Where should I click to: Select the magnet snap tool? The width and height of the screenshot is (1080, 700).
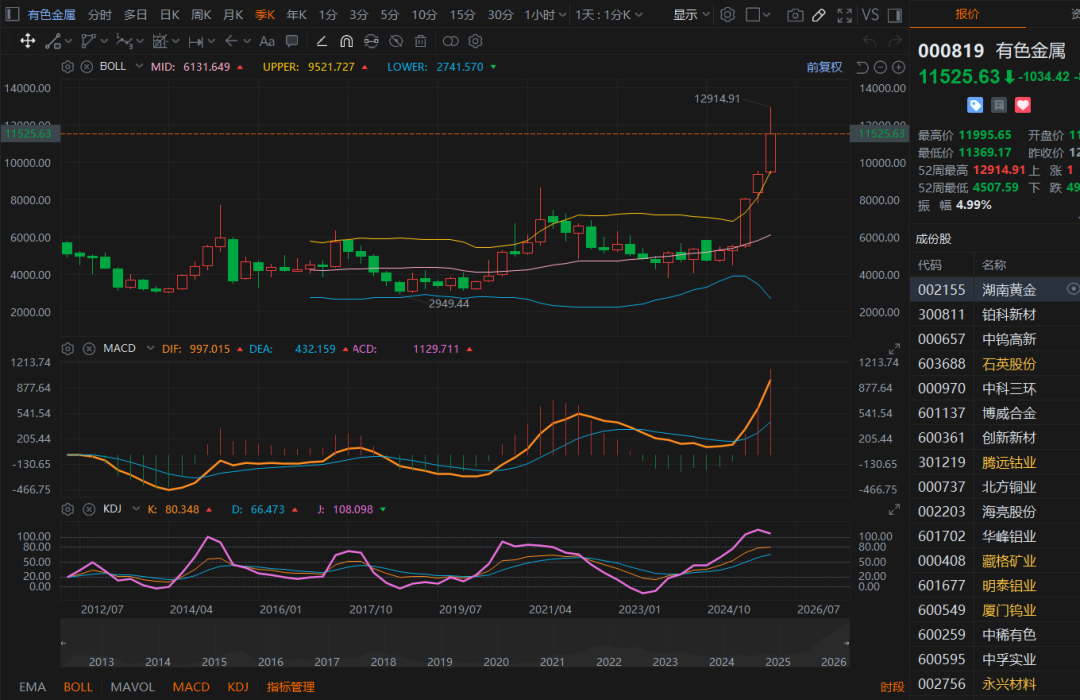click(x=346, y=41)
